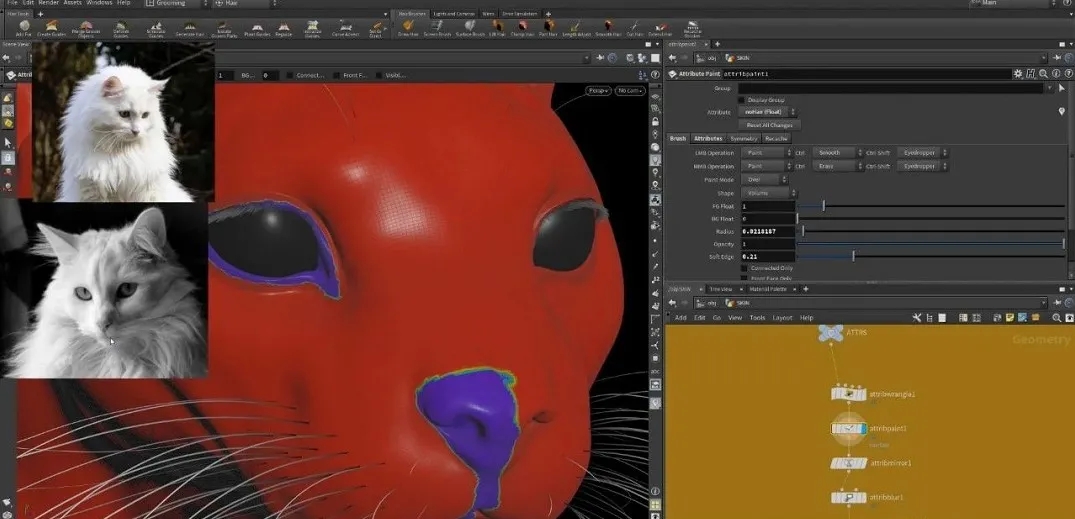Adjust the FG Float slider
This screenshot has height=519, width=1075.
(x=931, y=206)
